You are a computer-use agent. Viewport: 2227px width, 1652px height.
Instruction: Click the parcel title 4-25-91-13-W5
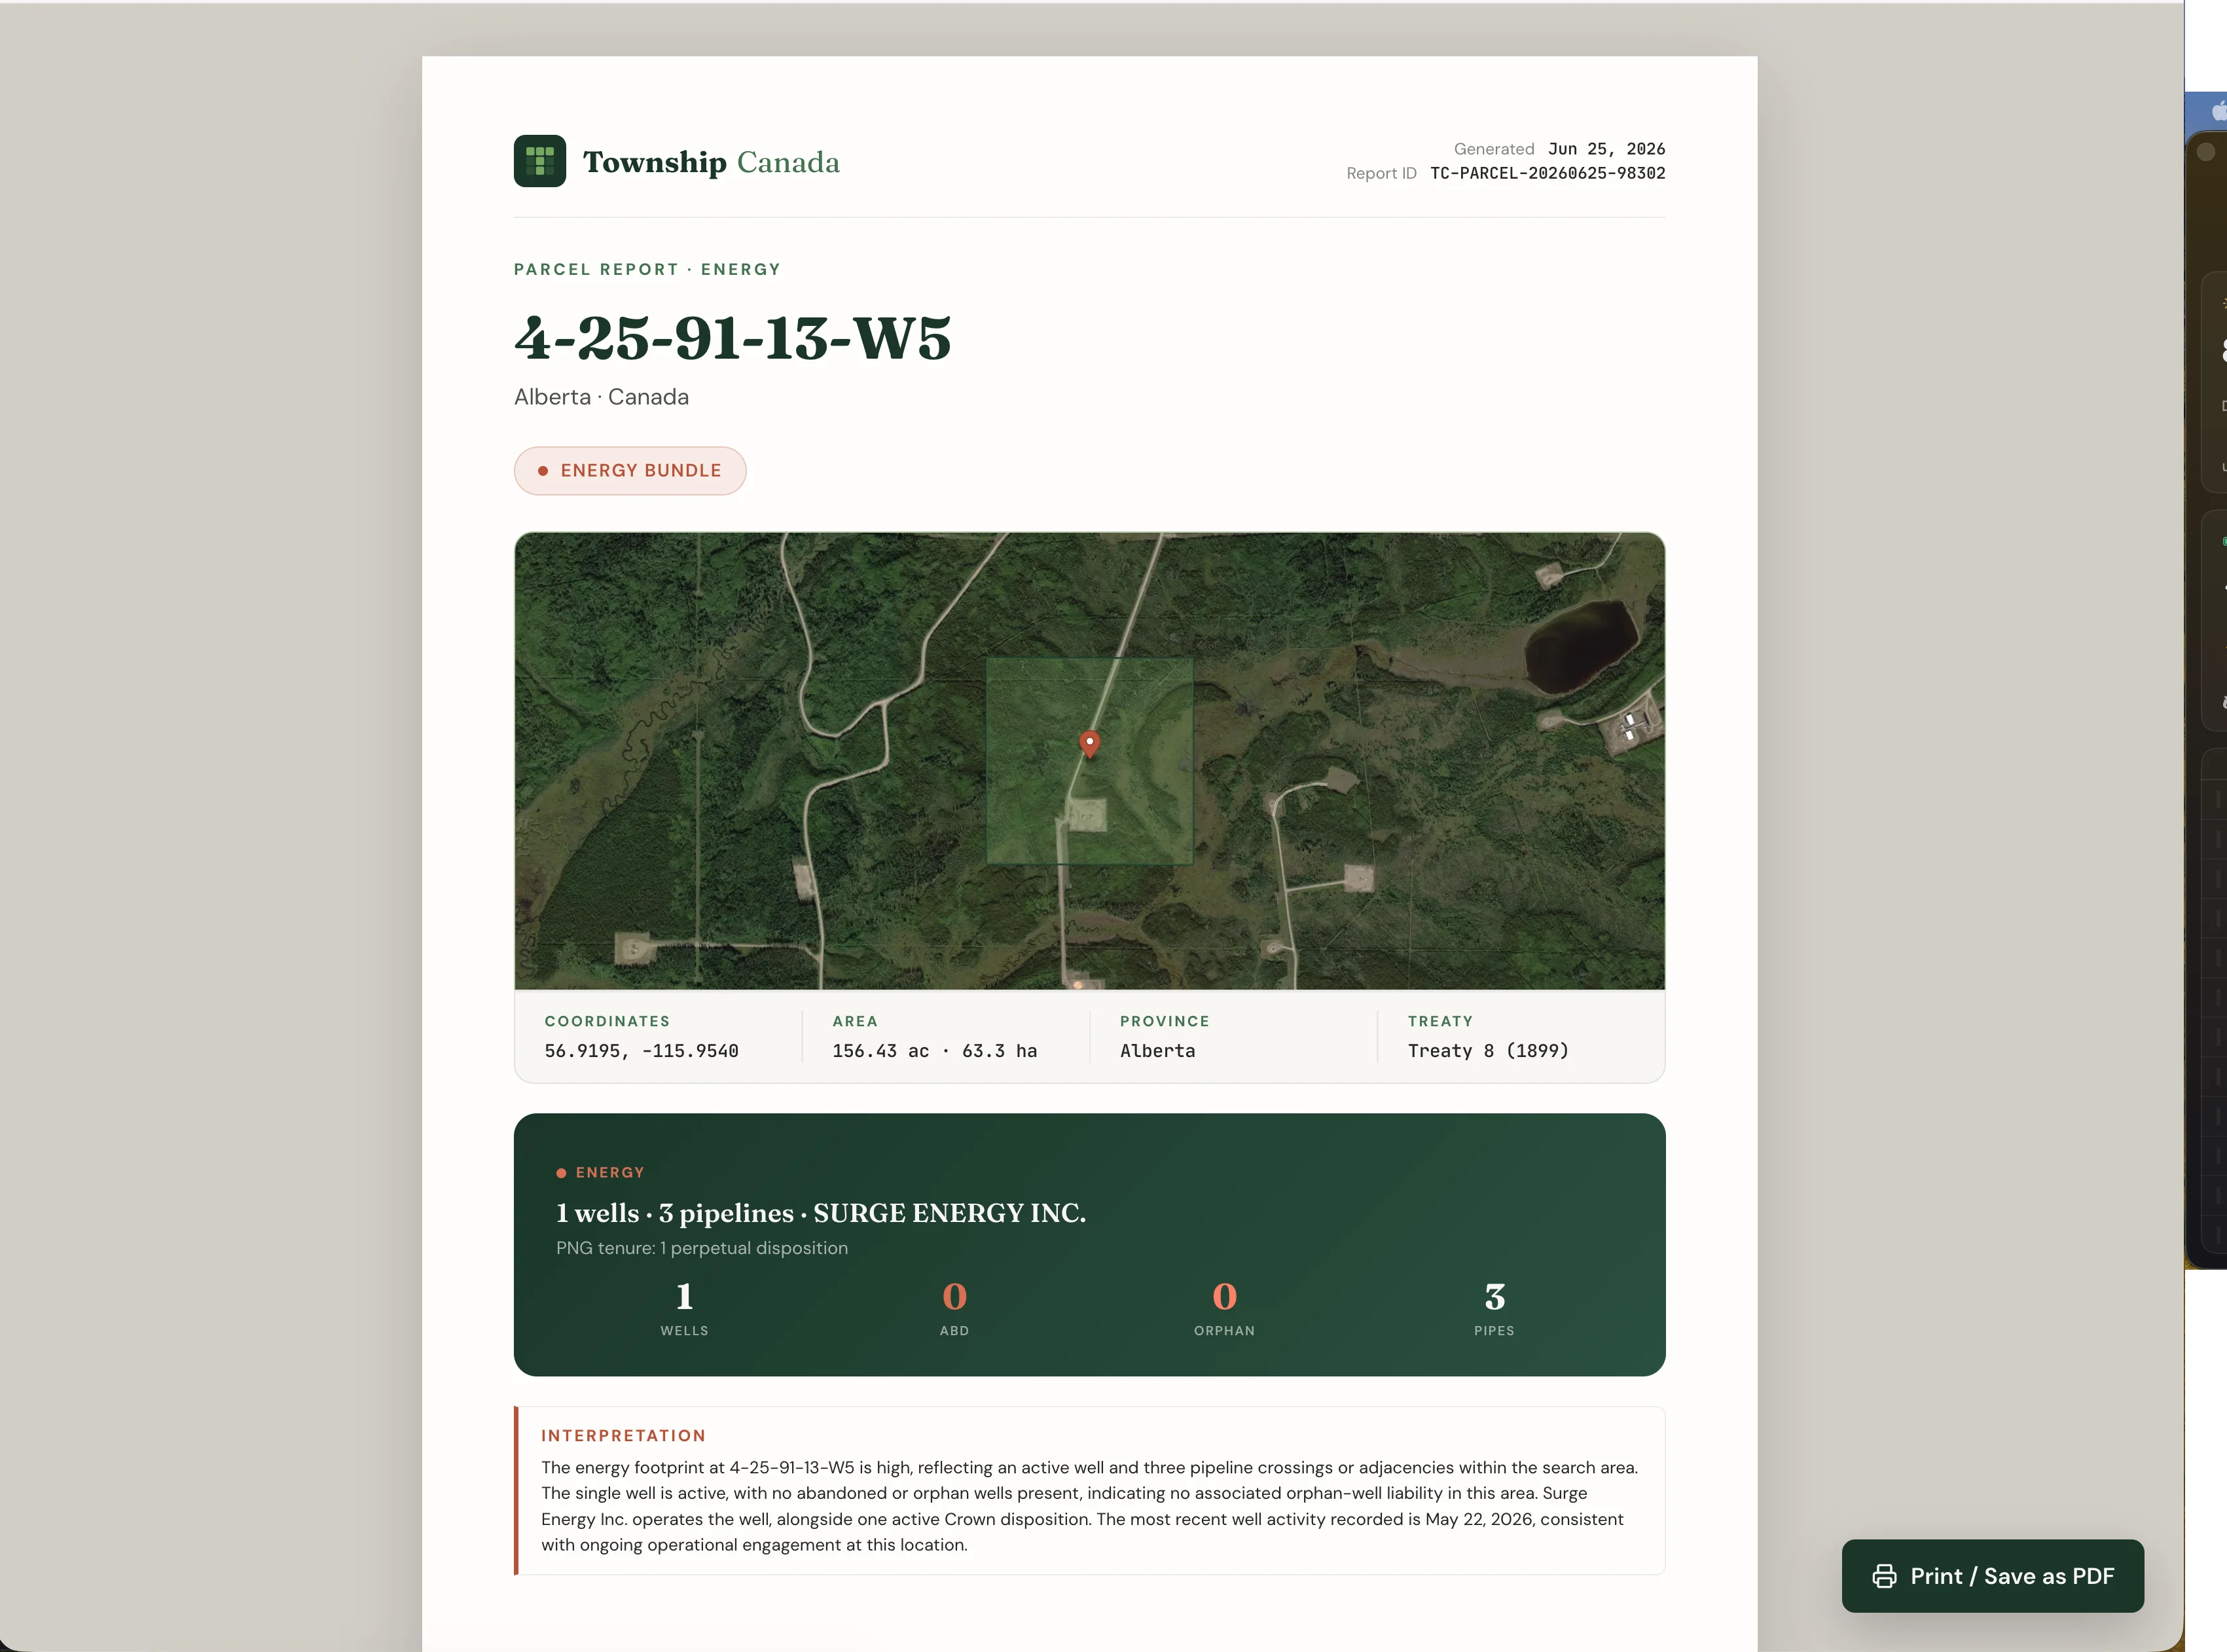click(732, 338)
